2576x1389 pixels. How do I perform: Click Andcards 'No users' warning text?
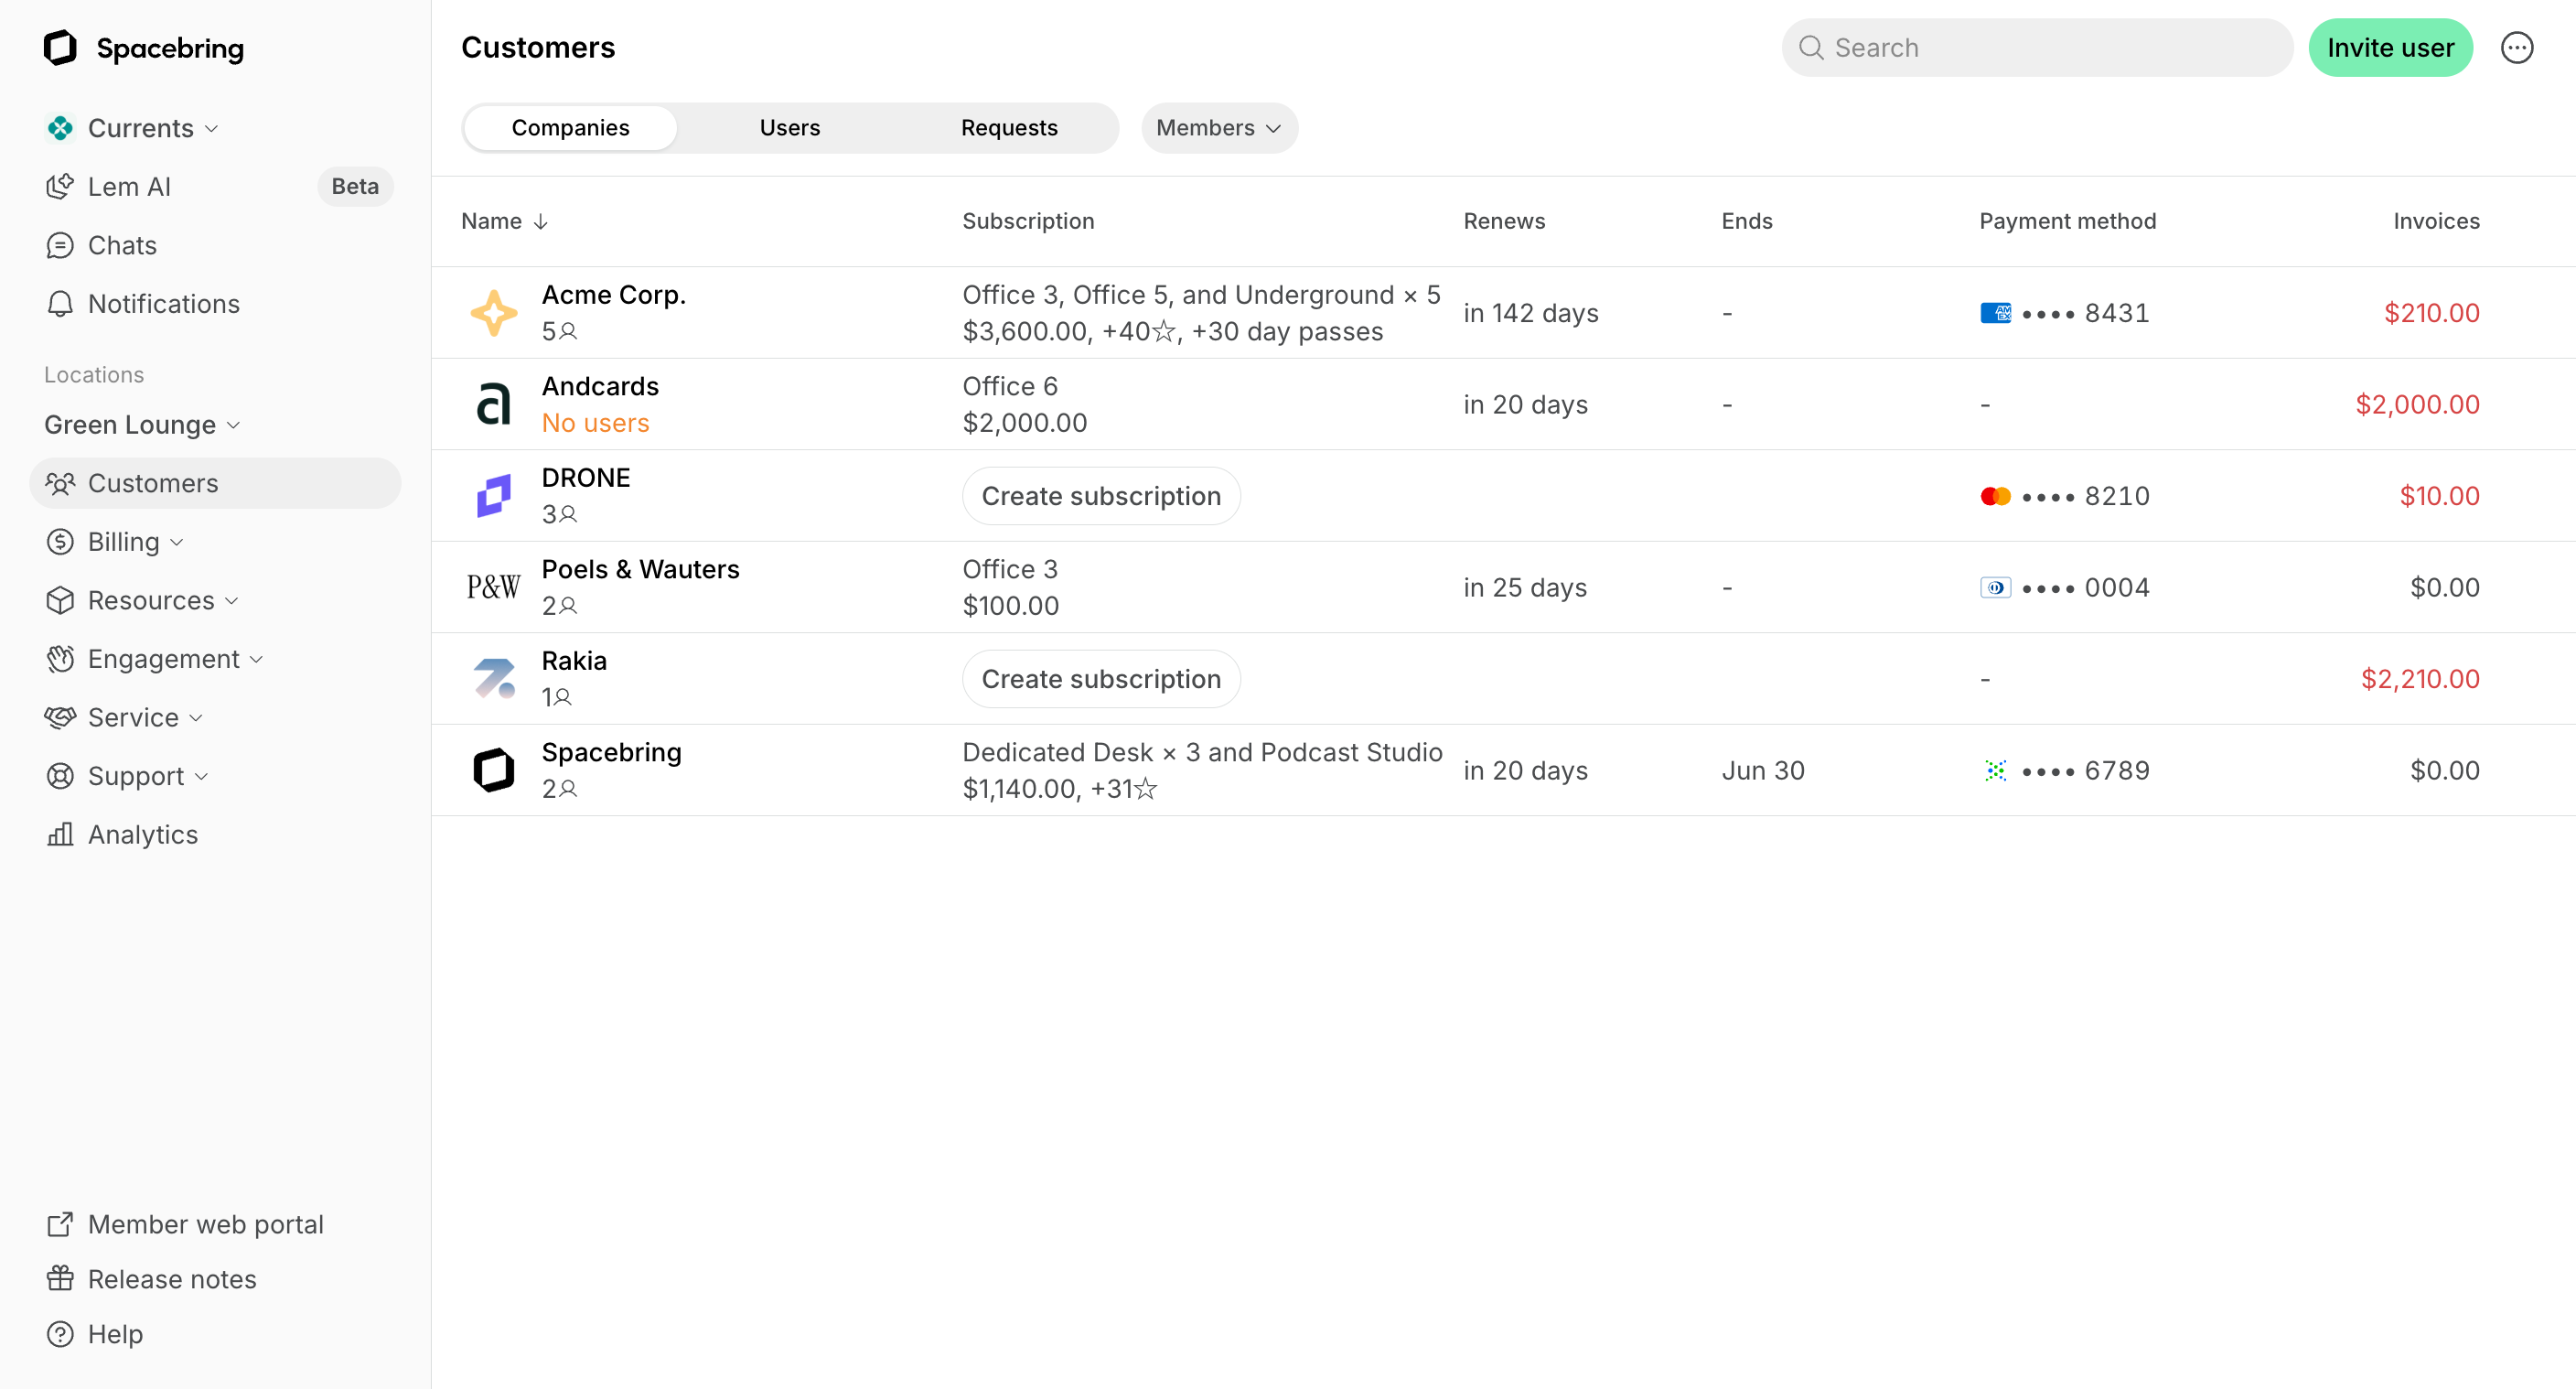595,423
